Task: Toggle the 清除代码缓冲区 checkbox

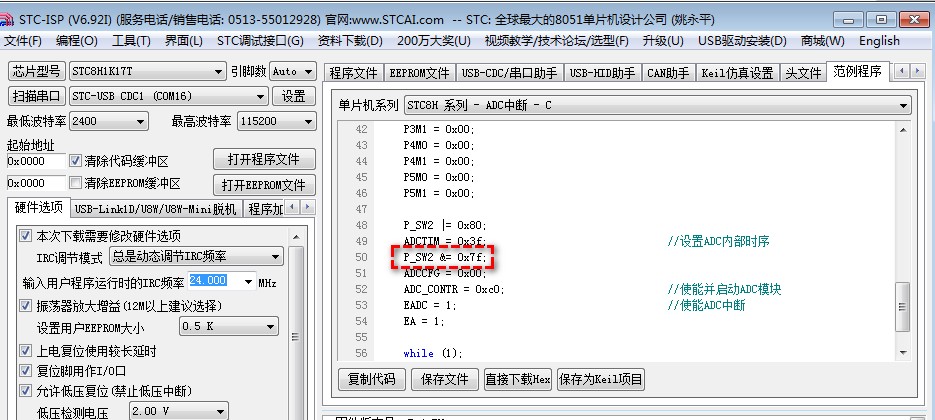Action: click(75, 161)
